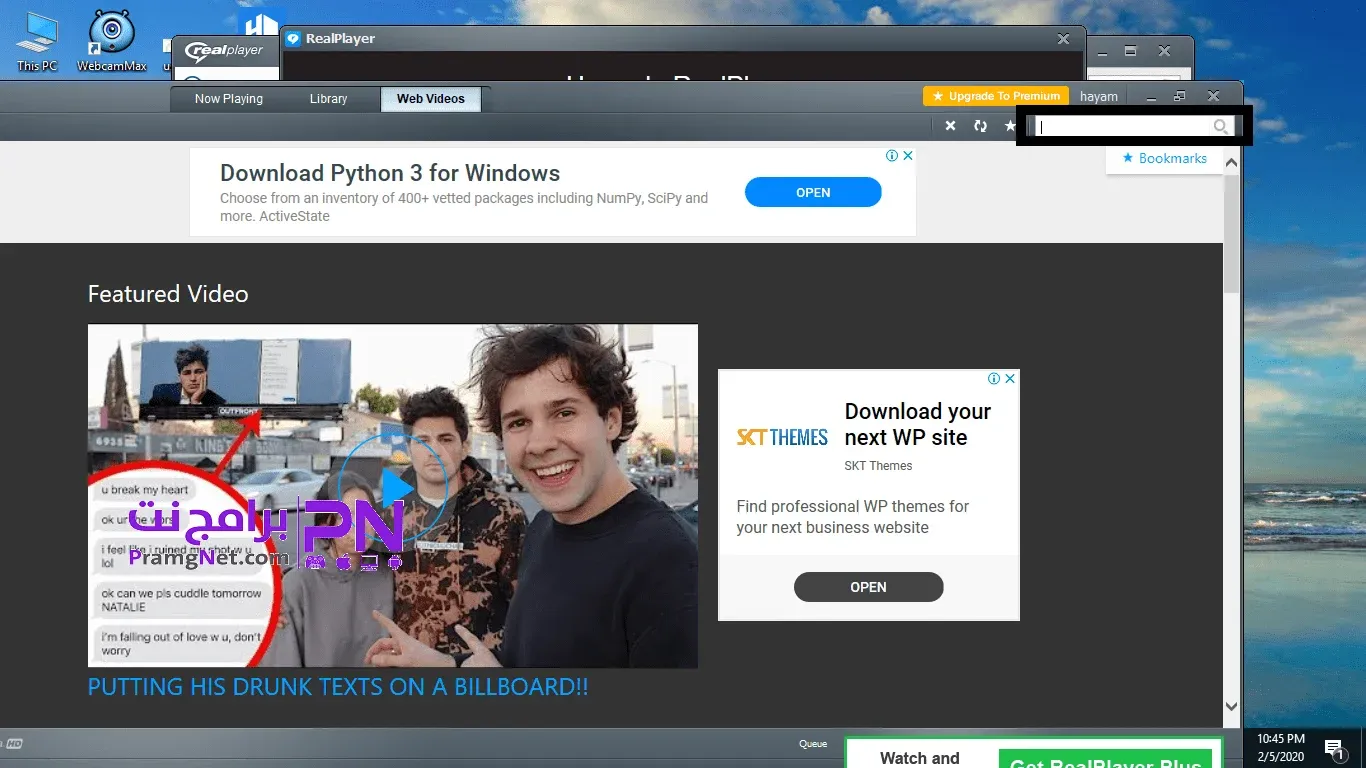Select the Web Videos tab
The height and width of the screenshot is (768, 1366).
(431, 99)
